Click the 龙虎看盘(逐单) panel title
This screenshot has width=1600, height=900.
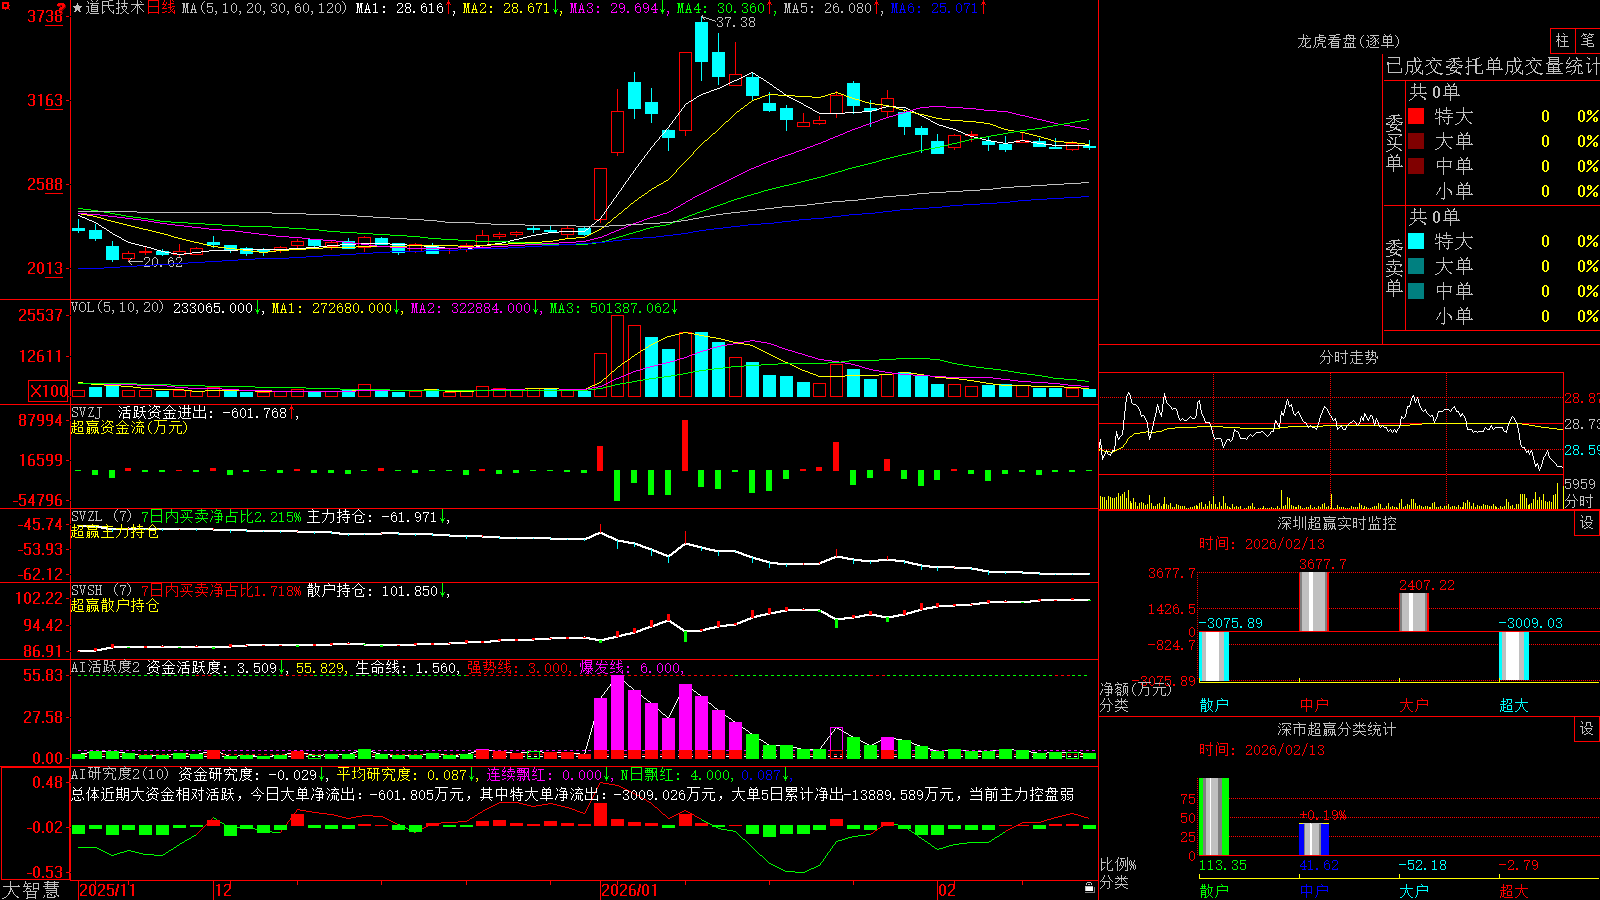(x=1348, y=41)
